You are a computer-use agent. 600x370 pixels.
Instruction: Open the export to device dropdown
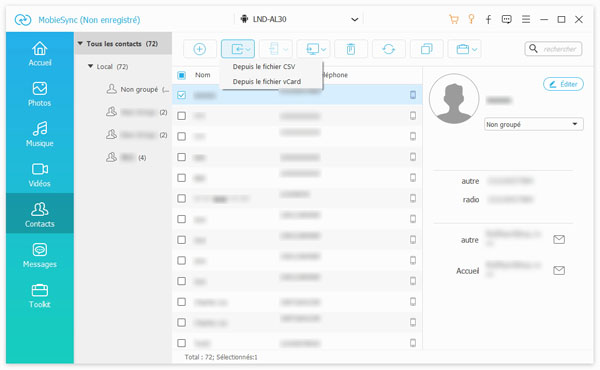276,49
